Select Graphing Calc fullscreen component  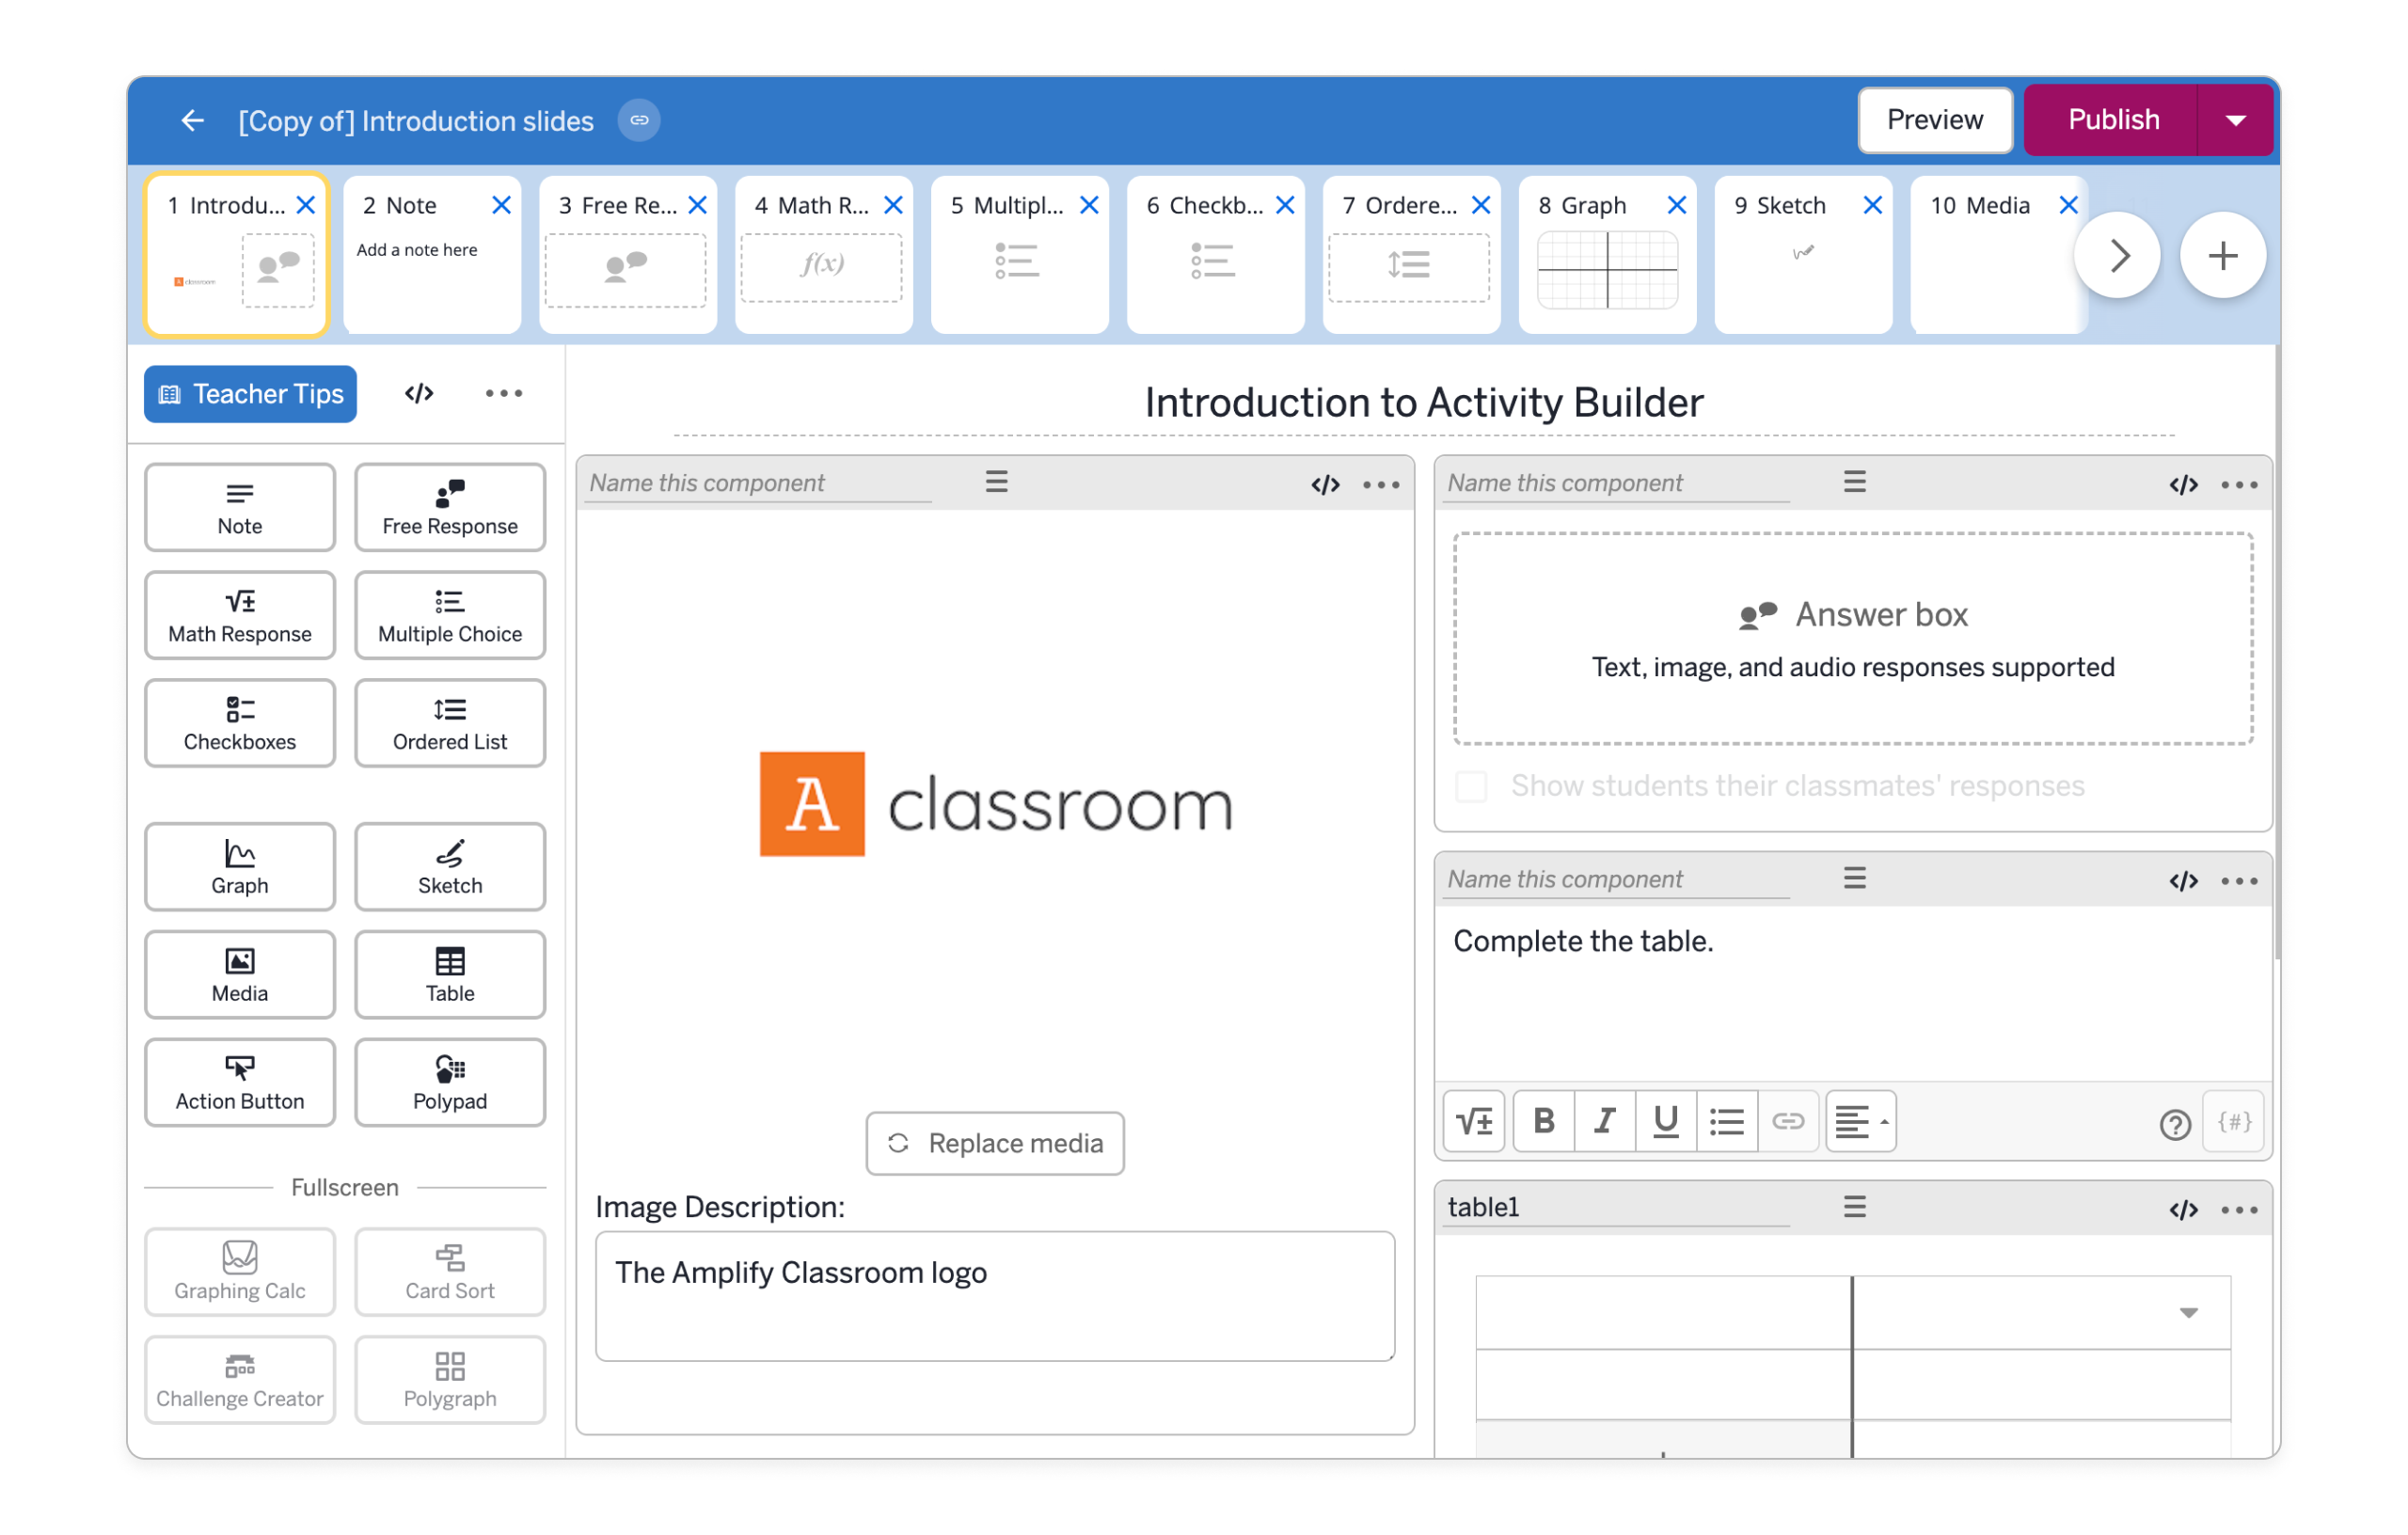[240, 1273]
